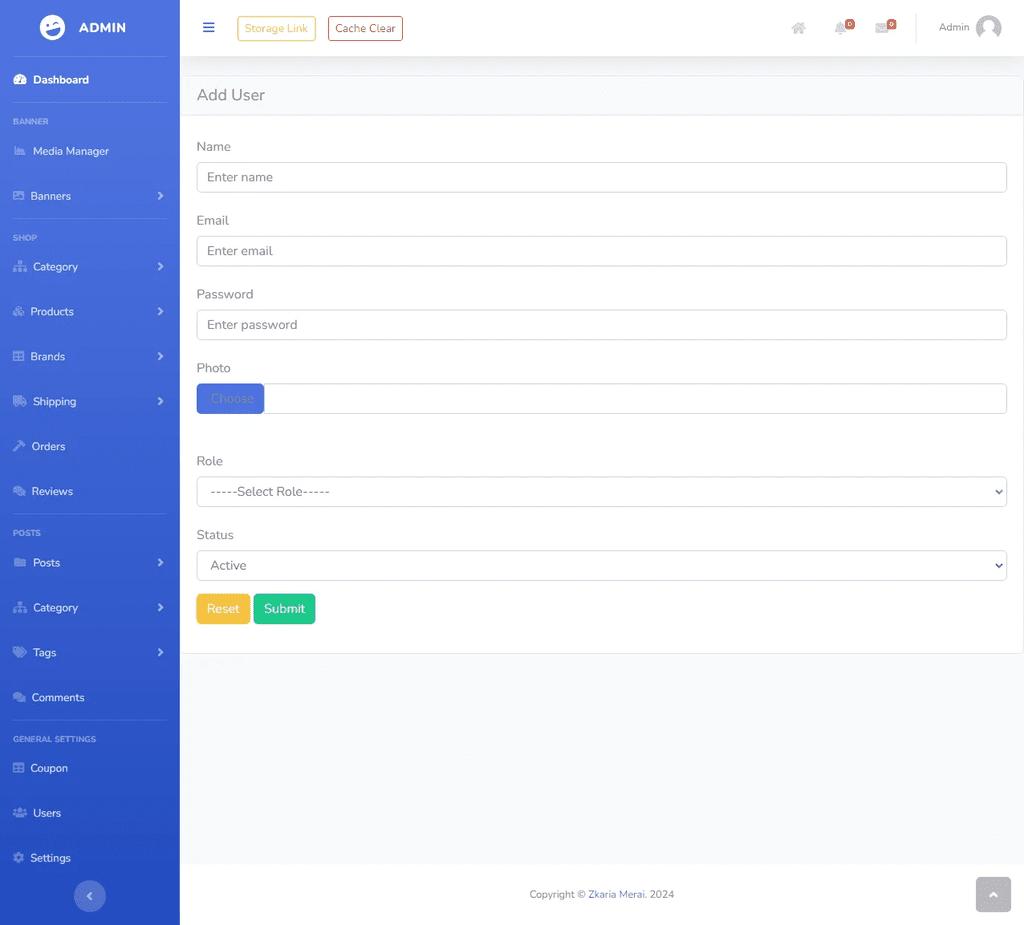
Task: Click the Storage Link button
Action: point(276,28)
